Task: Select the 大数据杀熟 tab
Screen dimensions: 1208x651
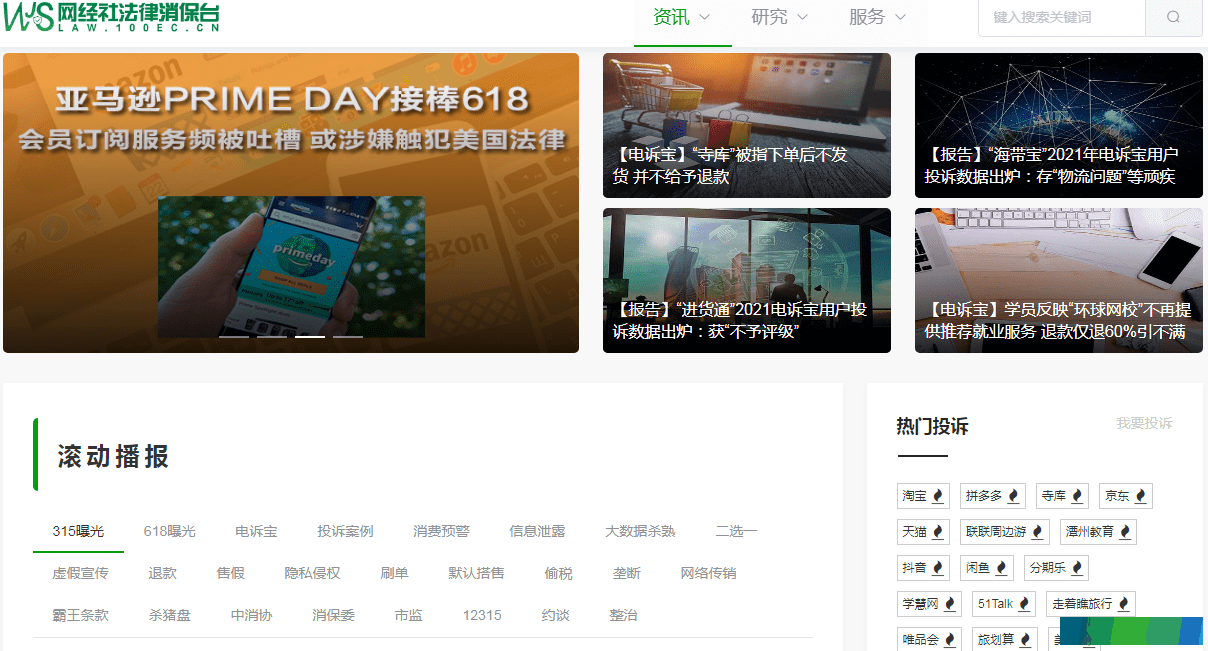Action: (x=640, y=531)
